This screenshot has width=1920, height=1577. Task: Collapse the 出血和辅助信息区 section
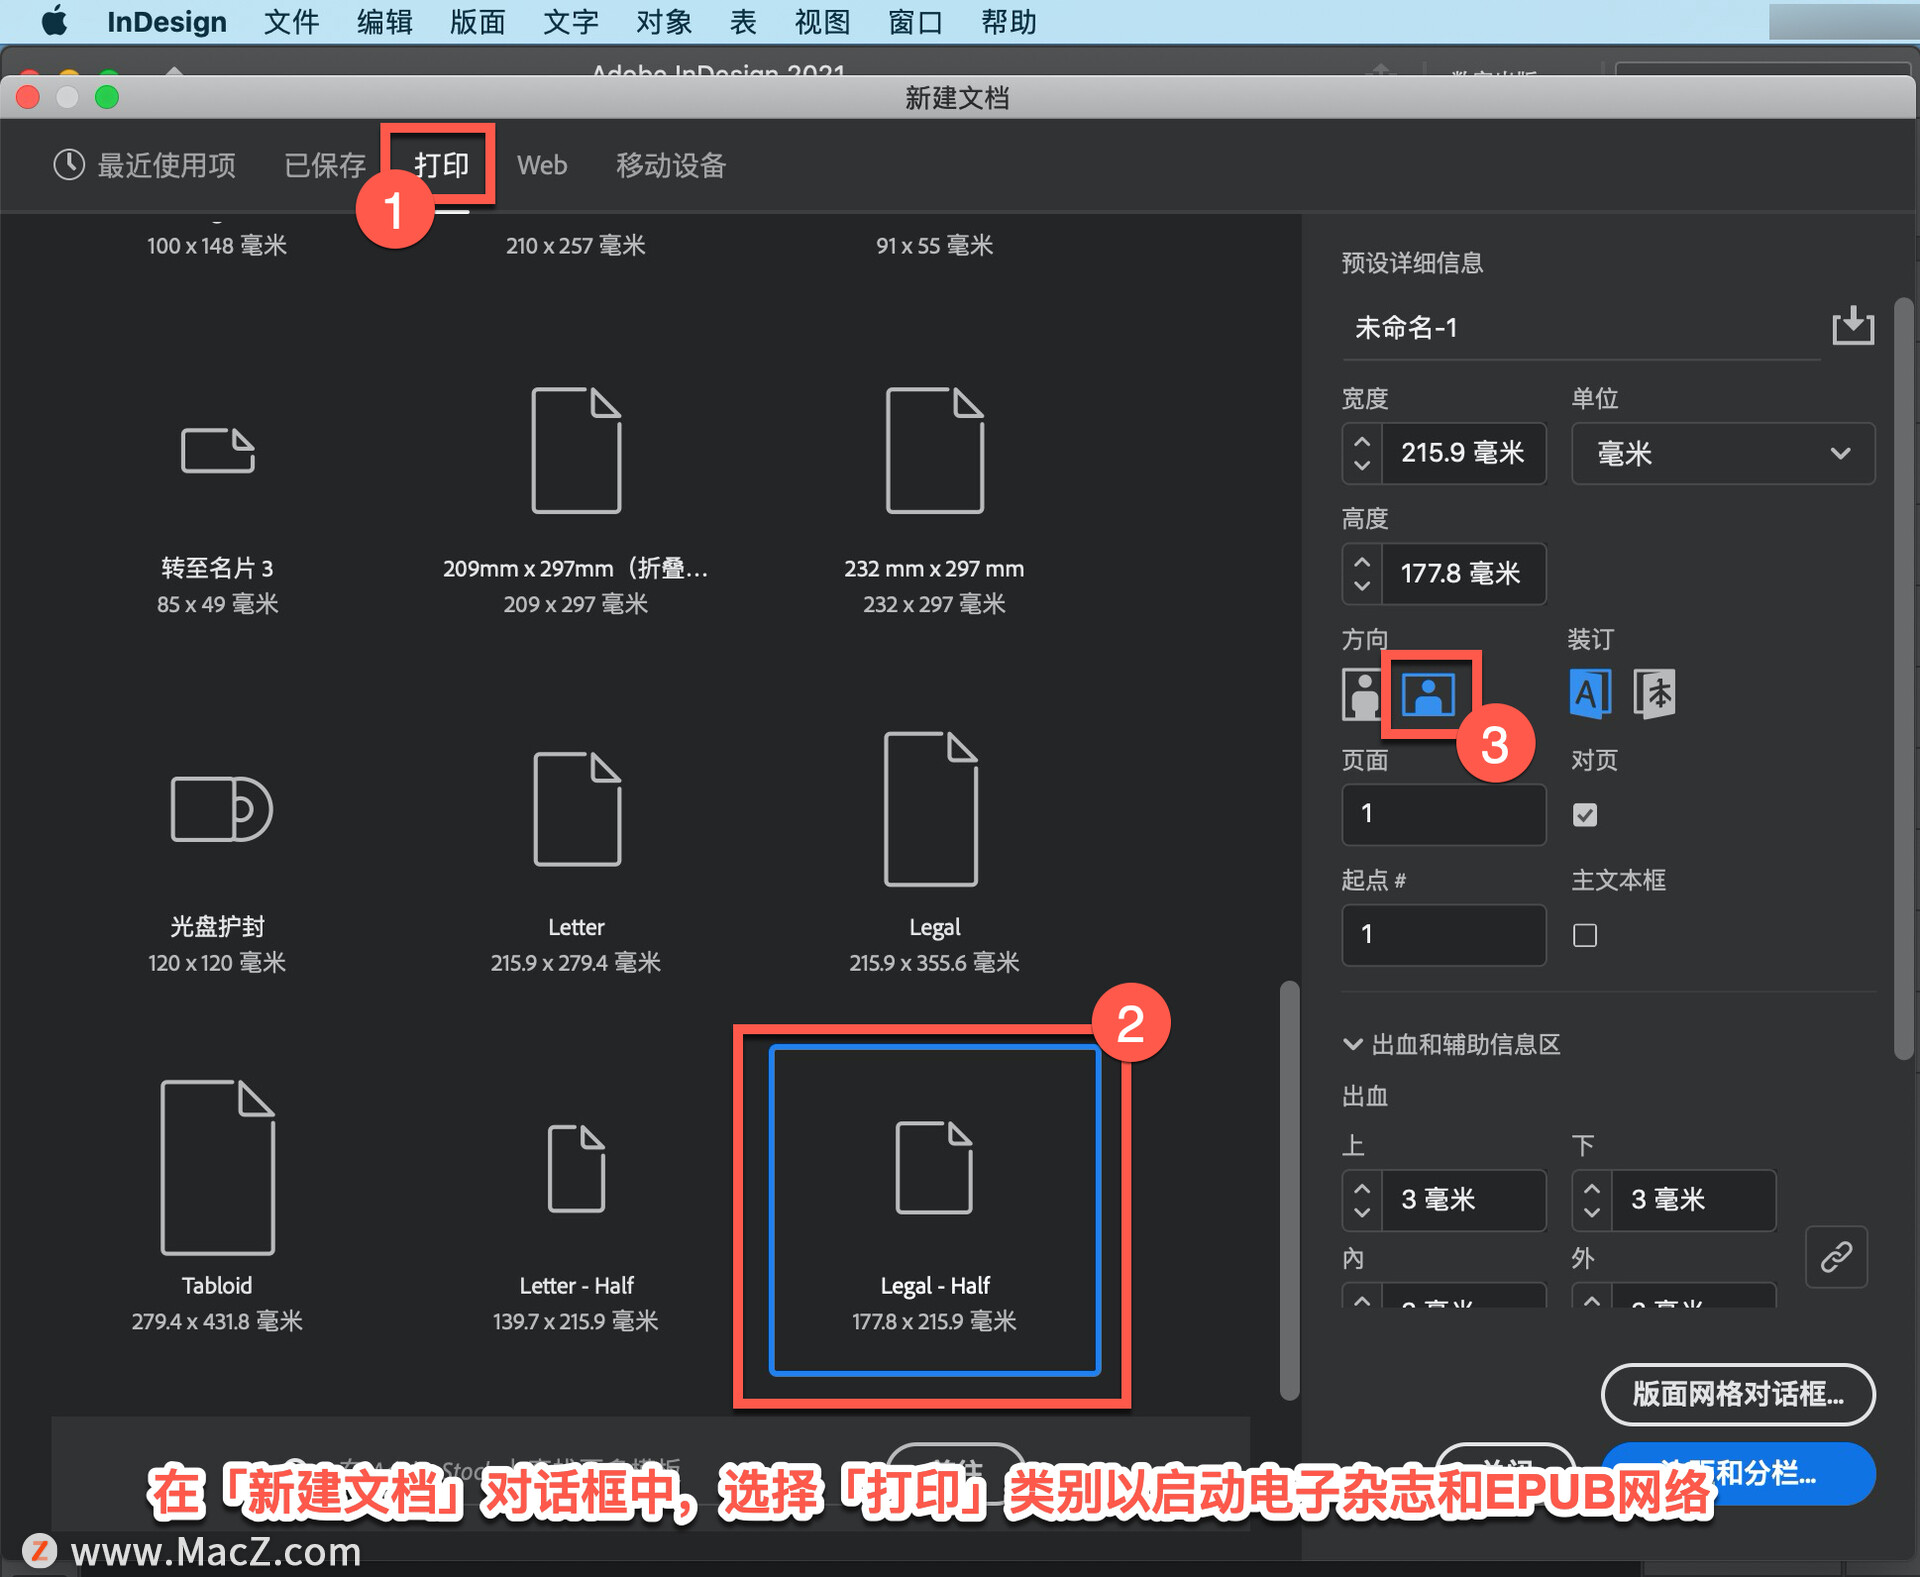pos(1352,1044)
